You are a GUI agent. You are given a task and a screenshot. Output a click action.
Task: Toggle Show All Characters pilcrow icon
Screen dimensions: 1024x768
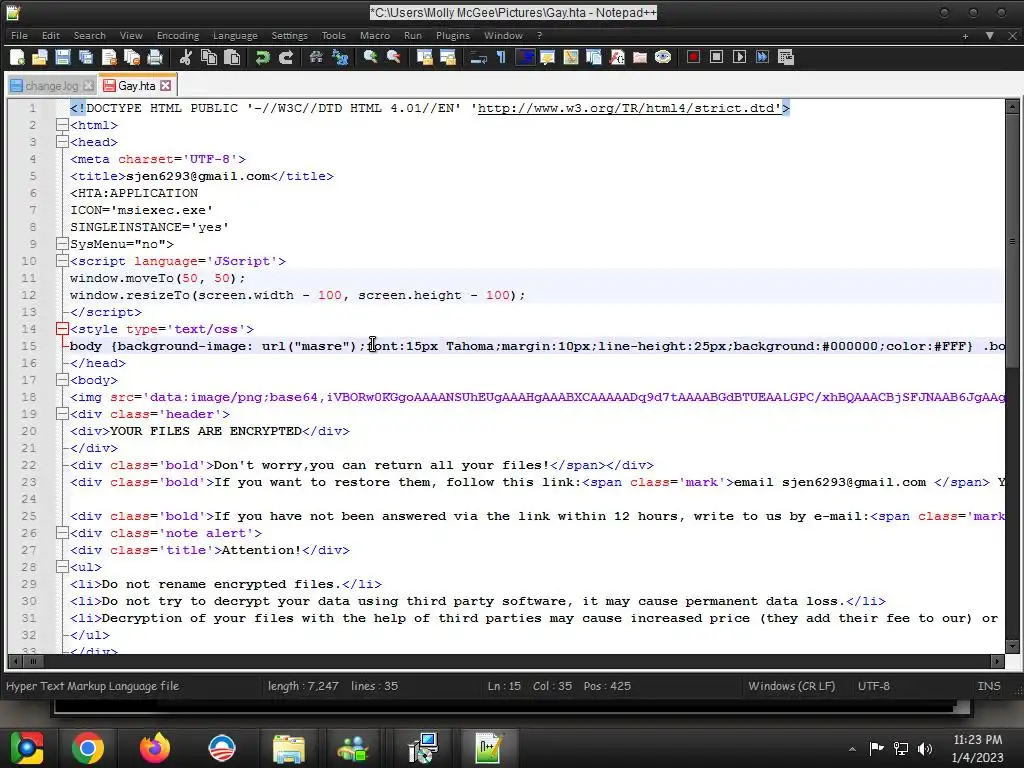tap(501, 57)
